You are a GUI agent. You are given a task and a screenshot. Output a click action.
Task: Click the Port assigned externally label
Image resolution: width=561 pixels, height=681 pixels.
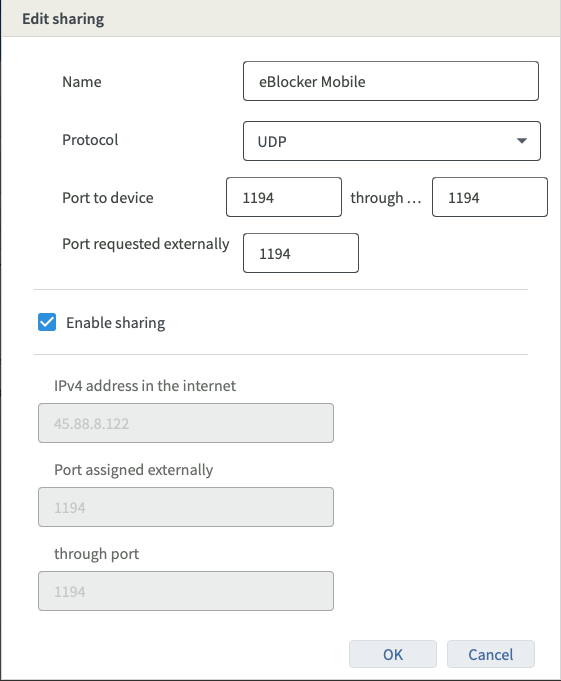click(x=134, y=470)
